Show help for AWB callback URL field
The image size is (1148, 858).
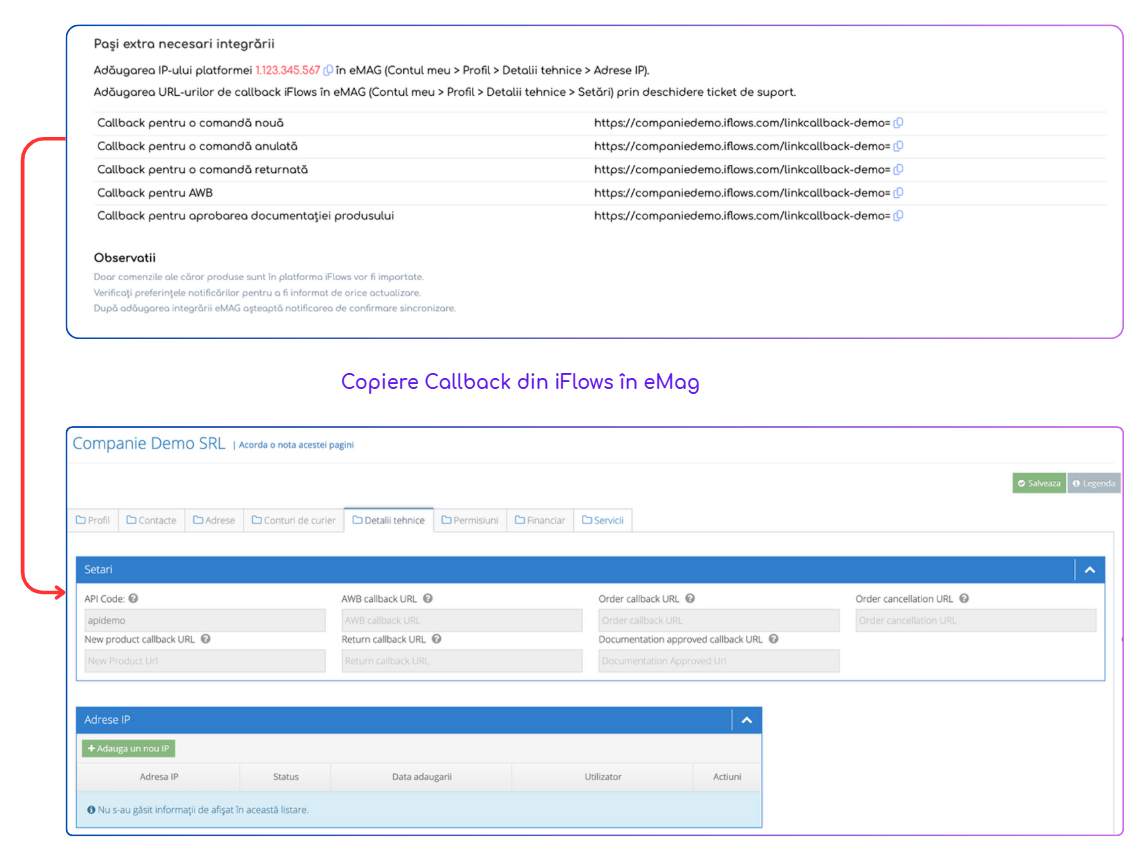tap(428, 598)
